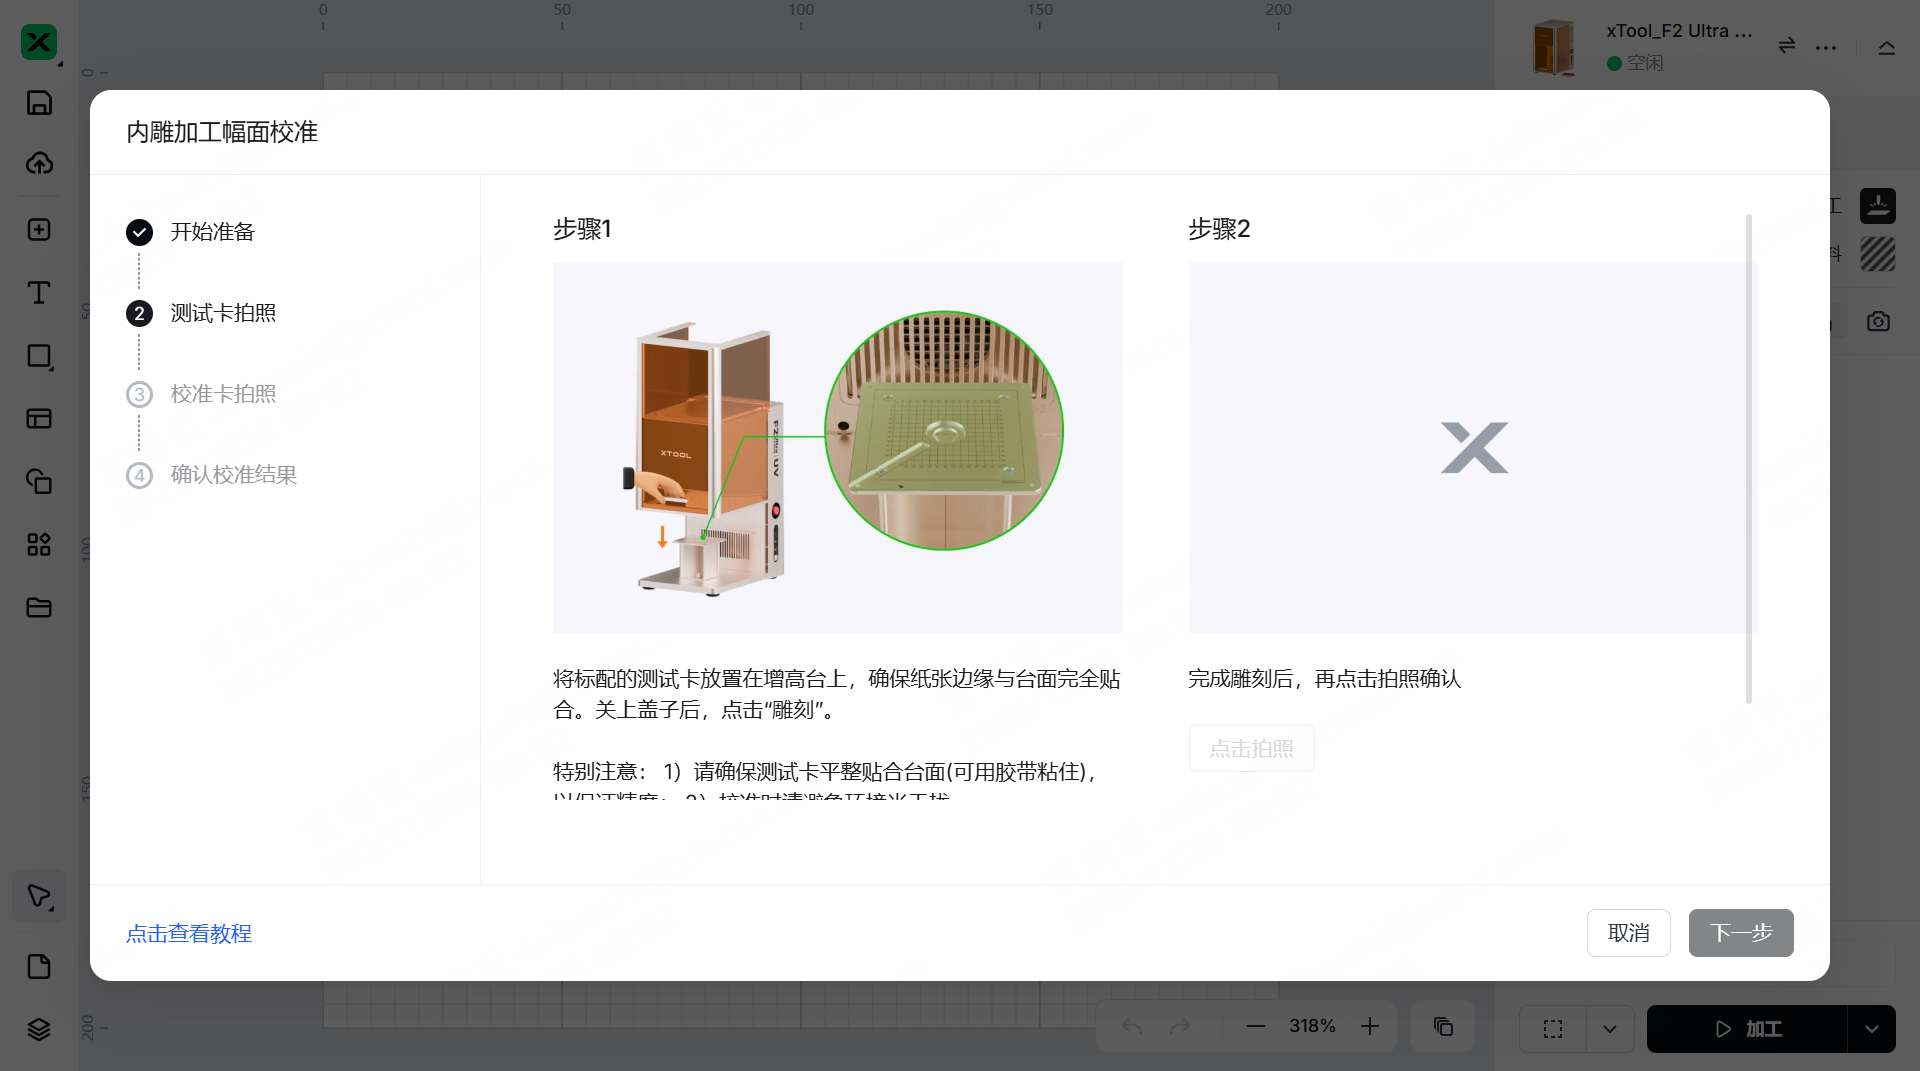The width and height of the screenshot is (1920, 1071).
Task: Select the 开始准备 completed step
Action: 212,232
